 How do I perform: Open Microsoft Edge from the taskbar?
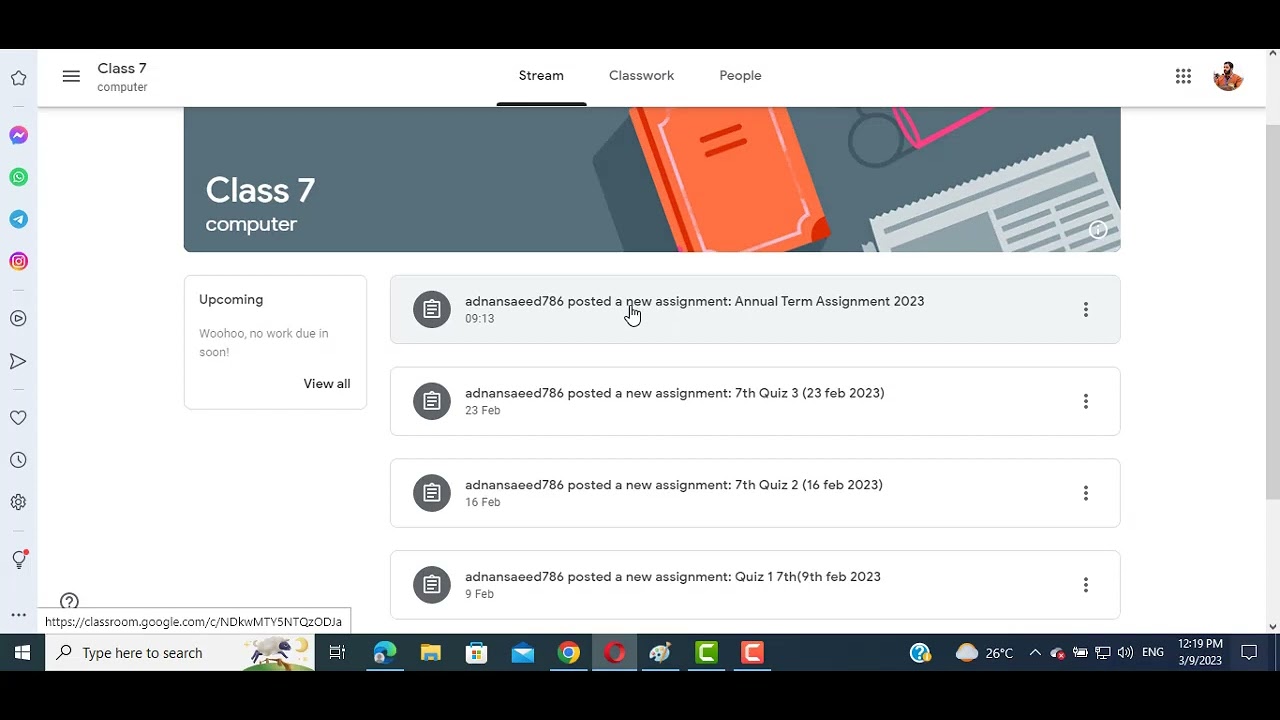point(384,653)
